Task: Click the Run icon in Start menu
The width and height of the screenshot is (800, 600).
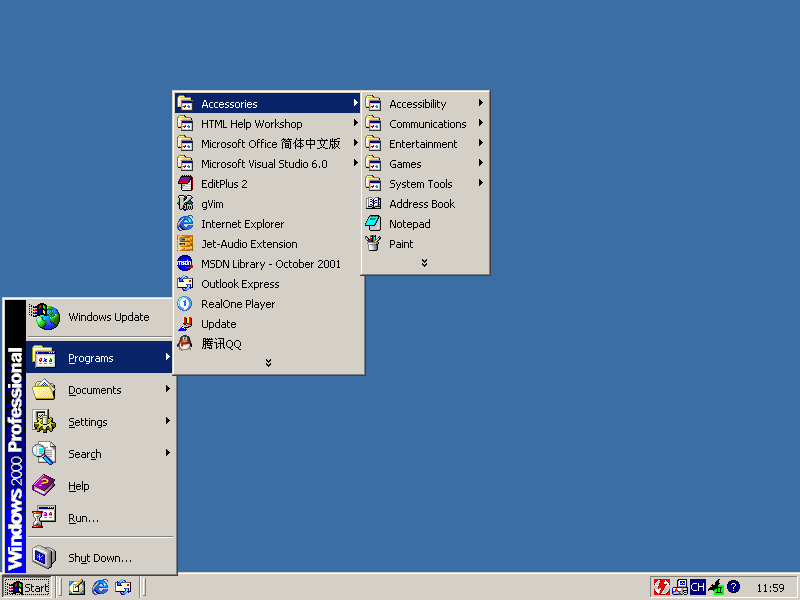Action: tap(44, 517)
